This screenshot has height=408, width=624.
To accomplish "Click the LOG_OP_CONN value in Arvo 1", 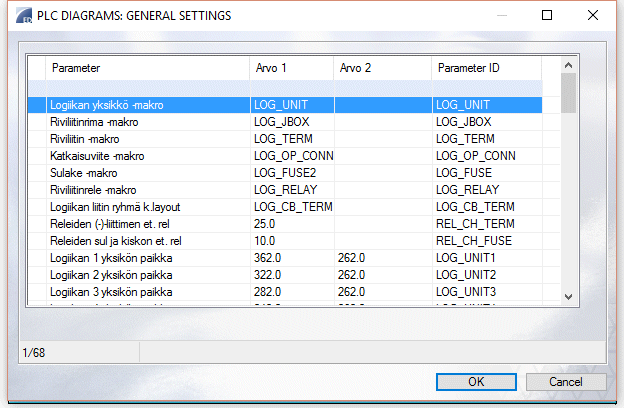I will point(292,155).
